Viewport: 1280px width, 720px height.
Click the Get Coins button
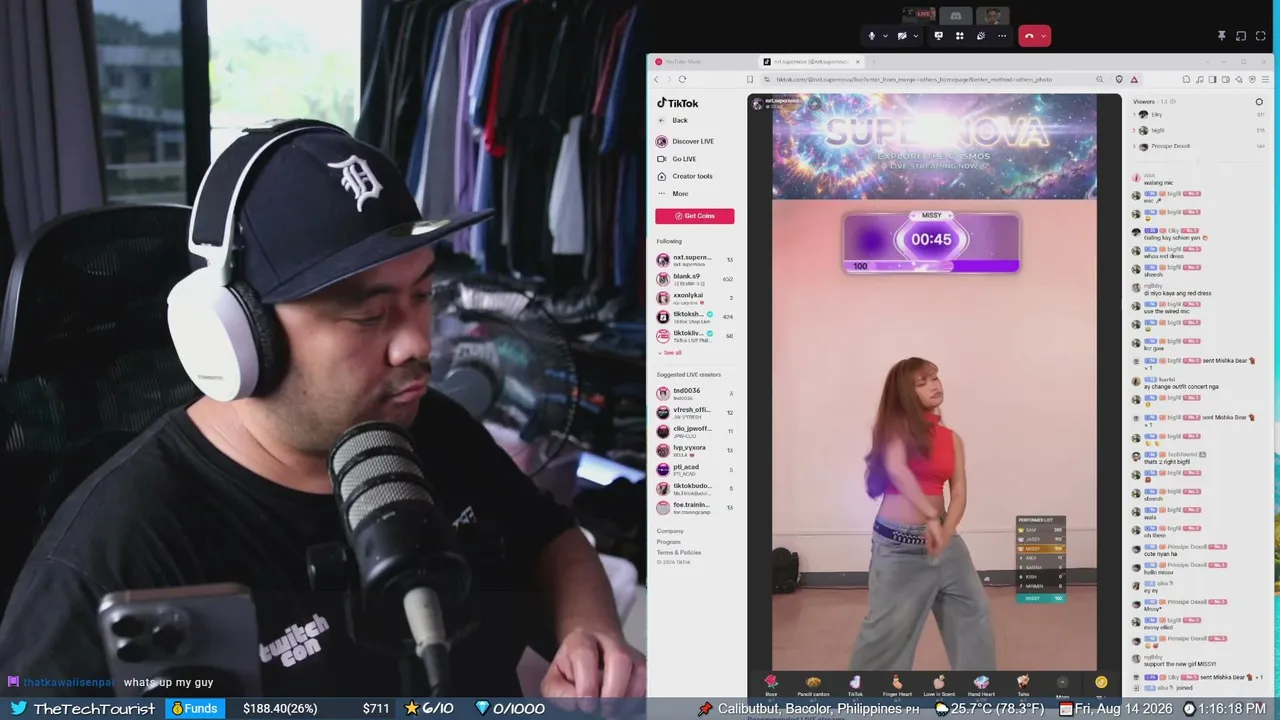[695, 216]
